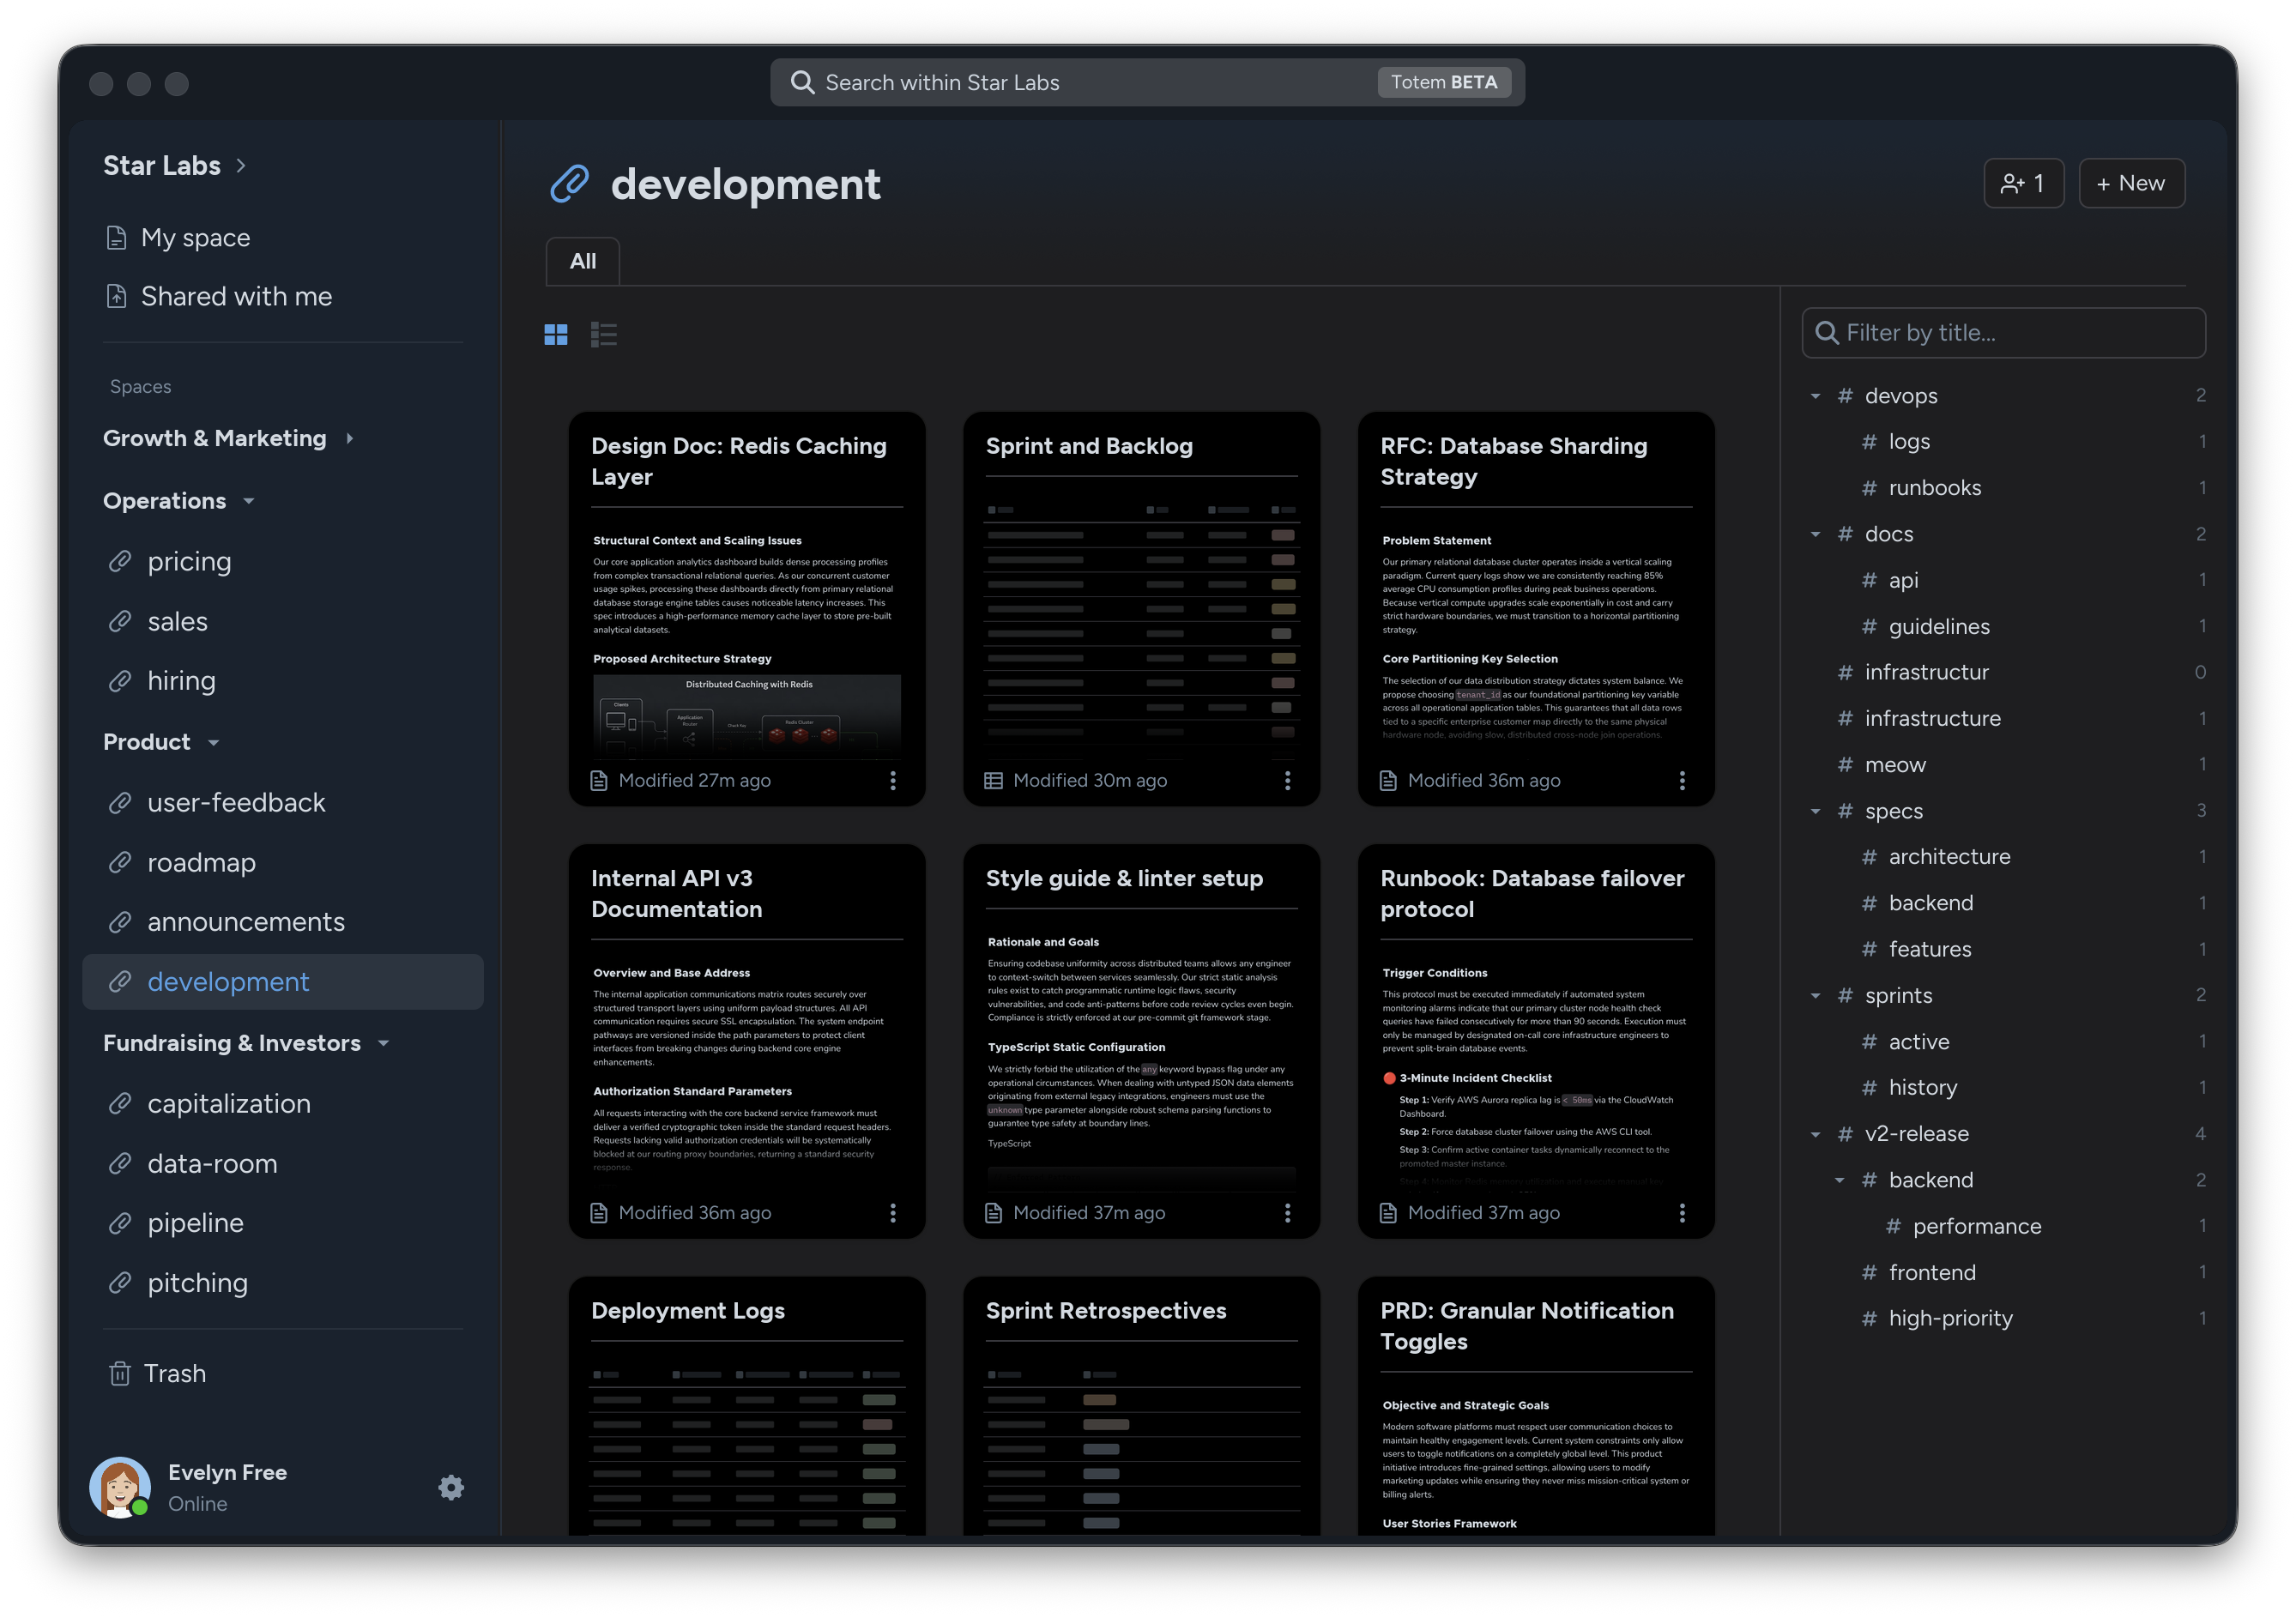Open options menu for Internal API v3 card
2296x1618 pixels.
tap(892, 1212)
